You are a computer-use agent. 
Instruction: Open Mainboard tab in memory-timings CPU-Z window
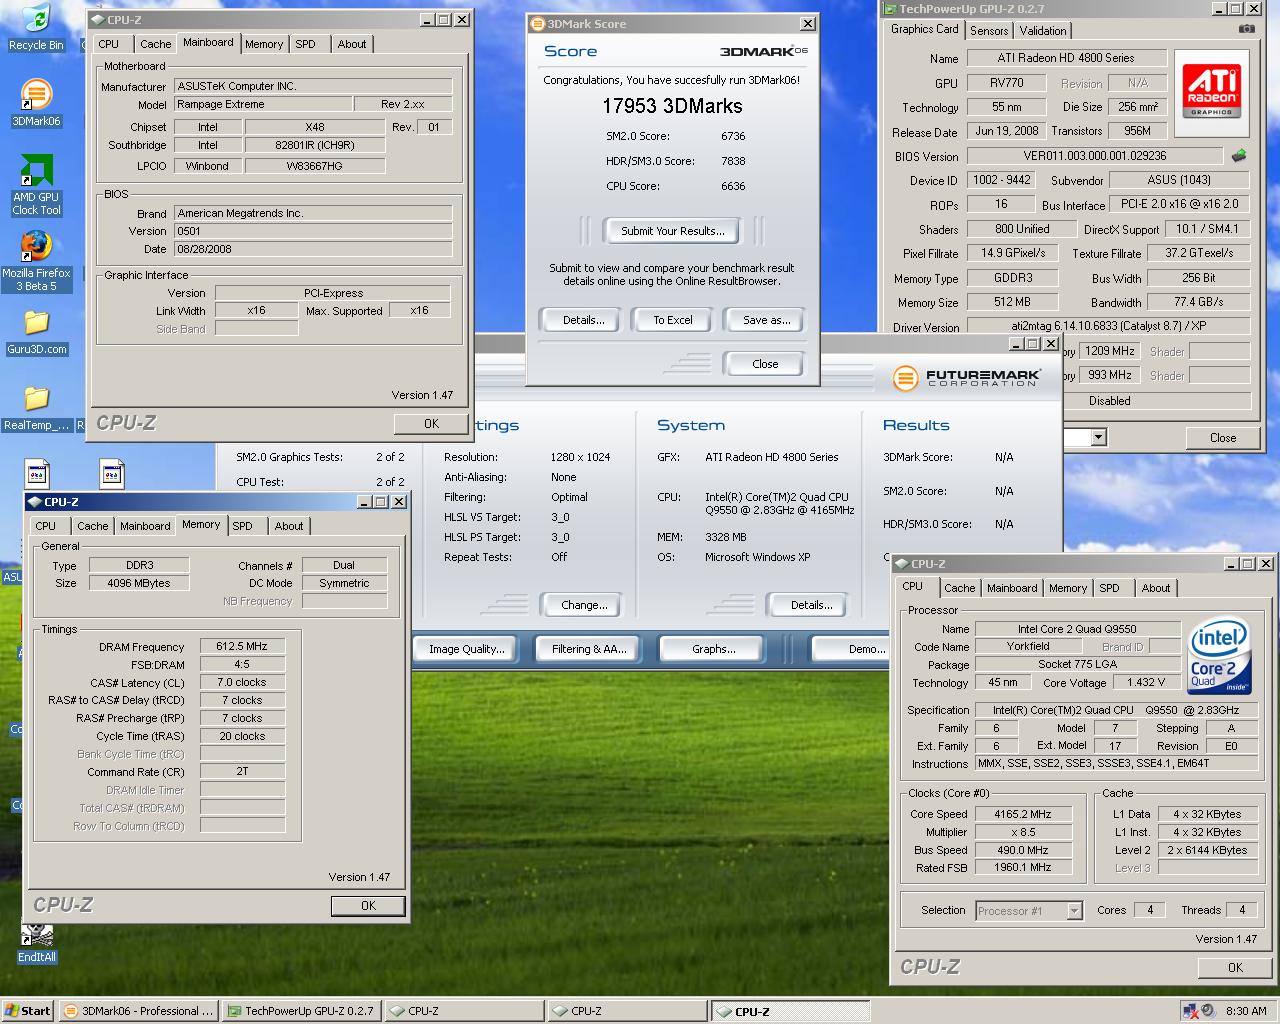pyautogui.click(x=145, y=526)
